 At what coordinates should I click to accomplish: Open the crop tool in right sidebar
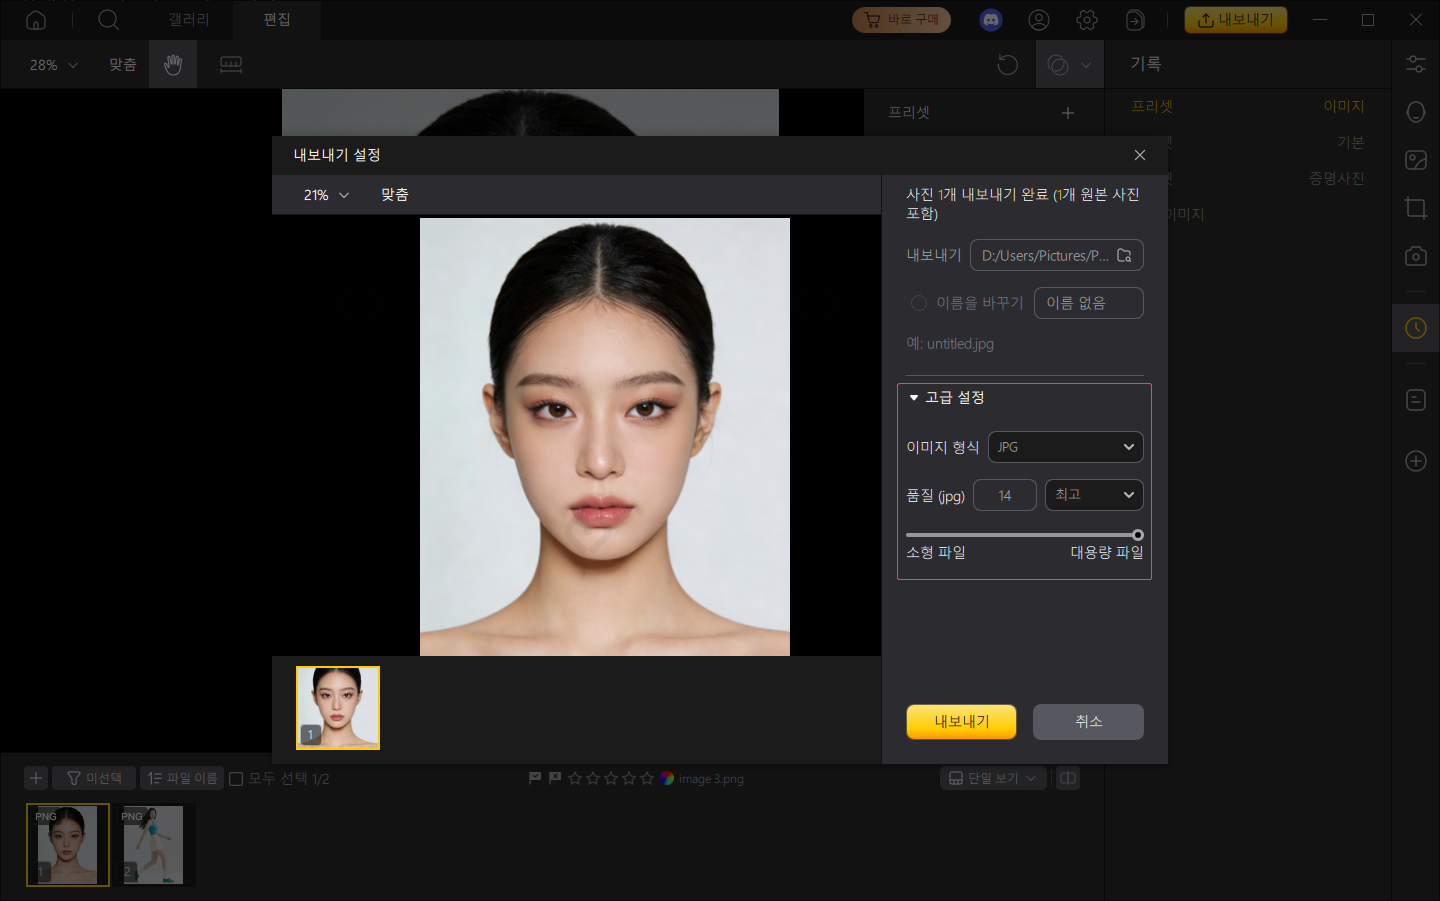pos(1415,208)
